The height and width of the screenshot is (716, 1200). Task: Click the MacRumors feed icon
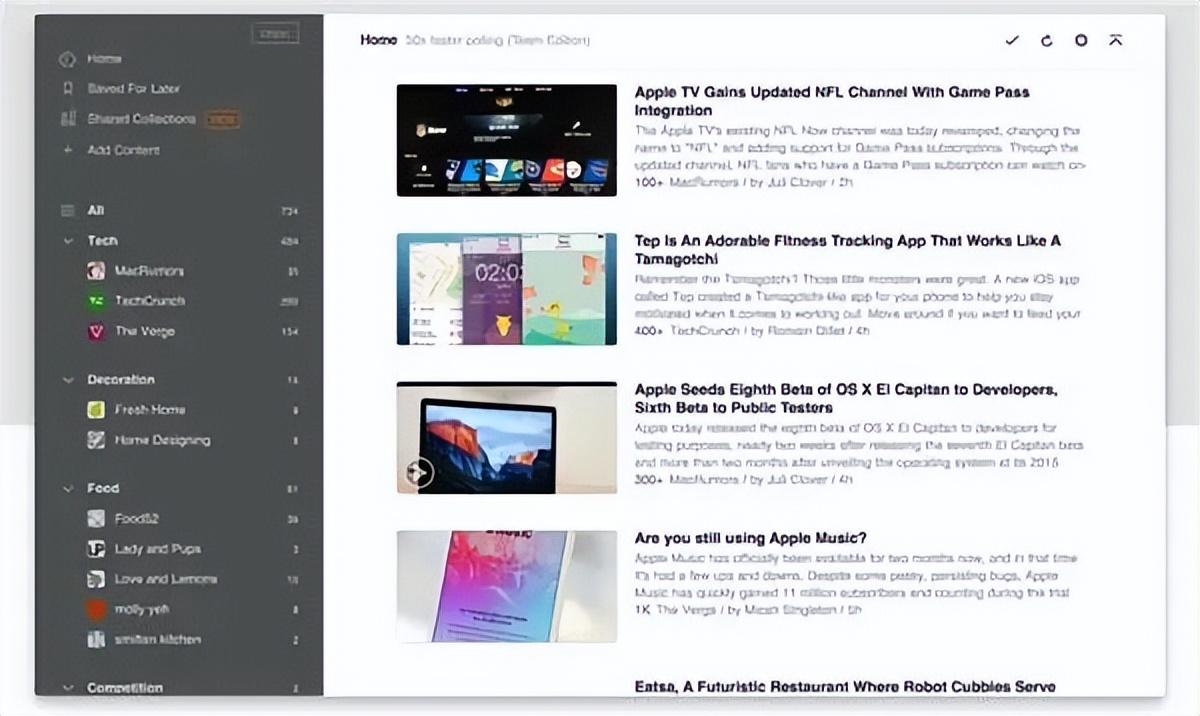[96, 270]
